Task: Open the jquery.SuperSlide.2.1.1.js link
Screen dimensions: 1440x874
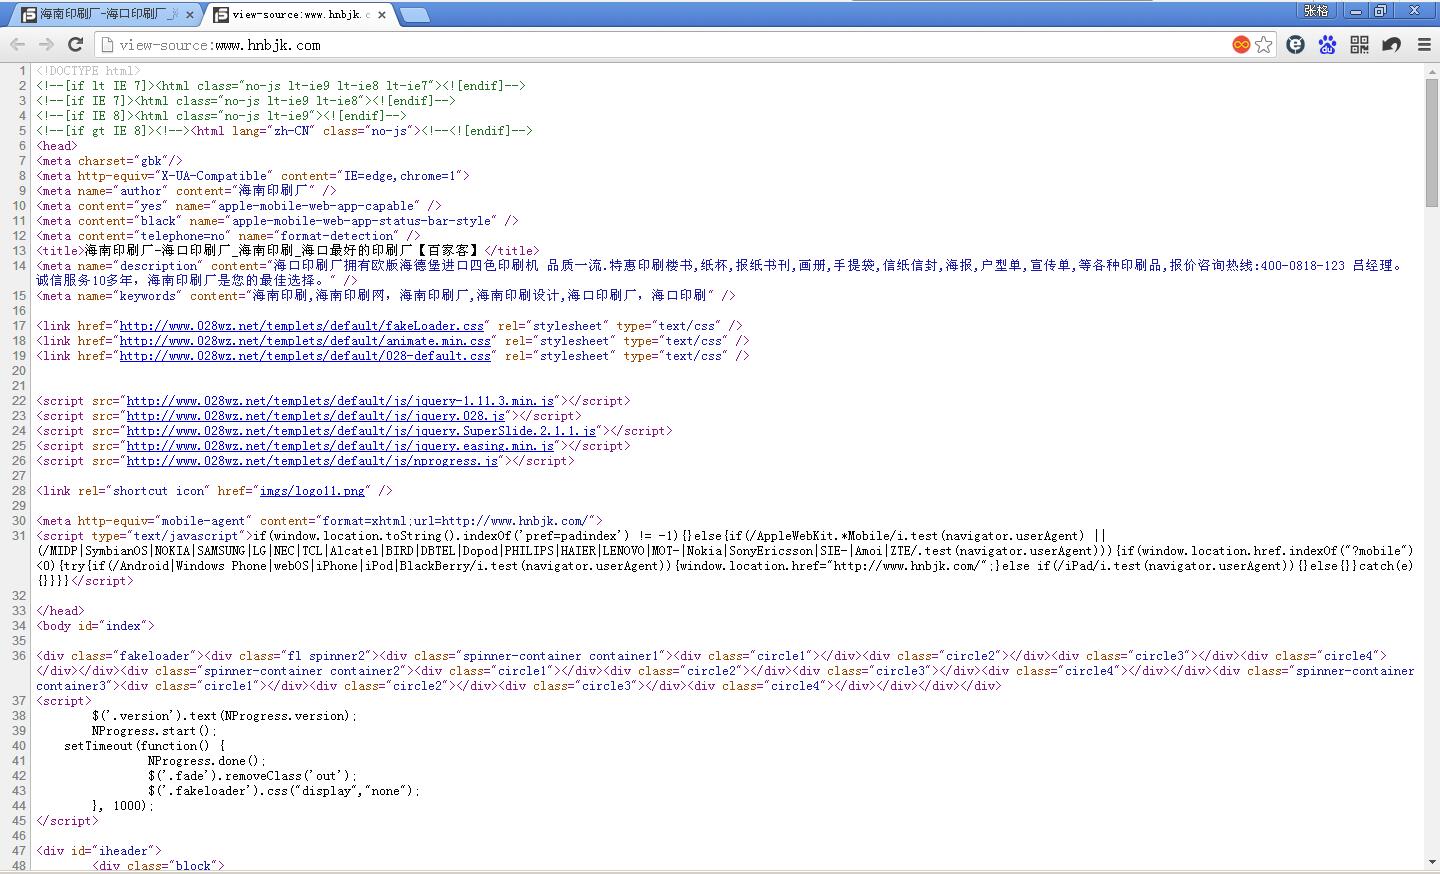Action: tap(361, 431)
